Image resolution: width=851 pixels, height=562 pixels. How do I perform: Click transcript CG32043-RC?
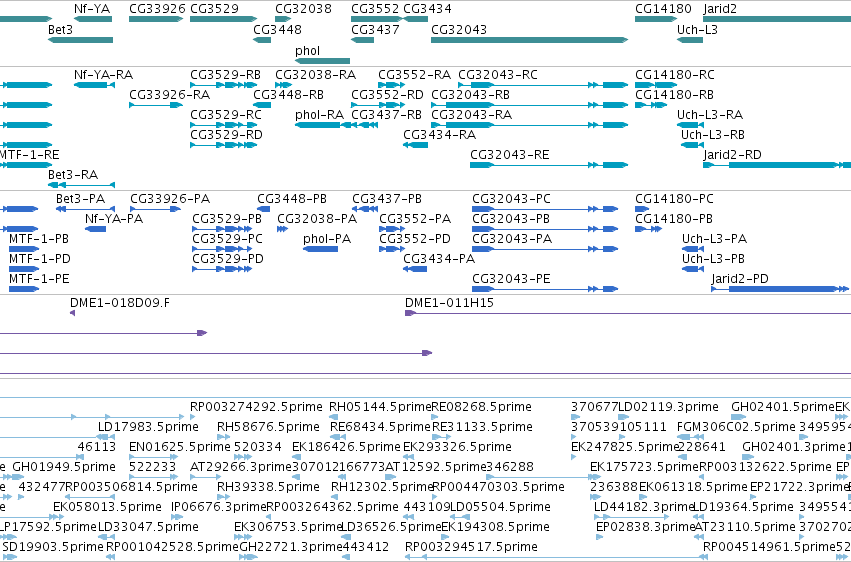(x=498, y=74)
